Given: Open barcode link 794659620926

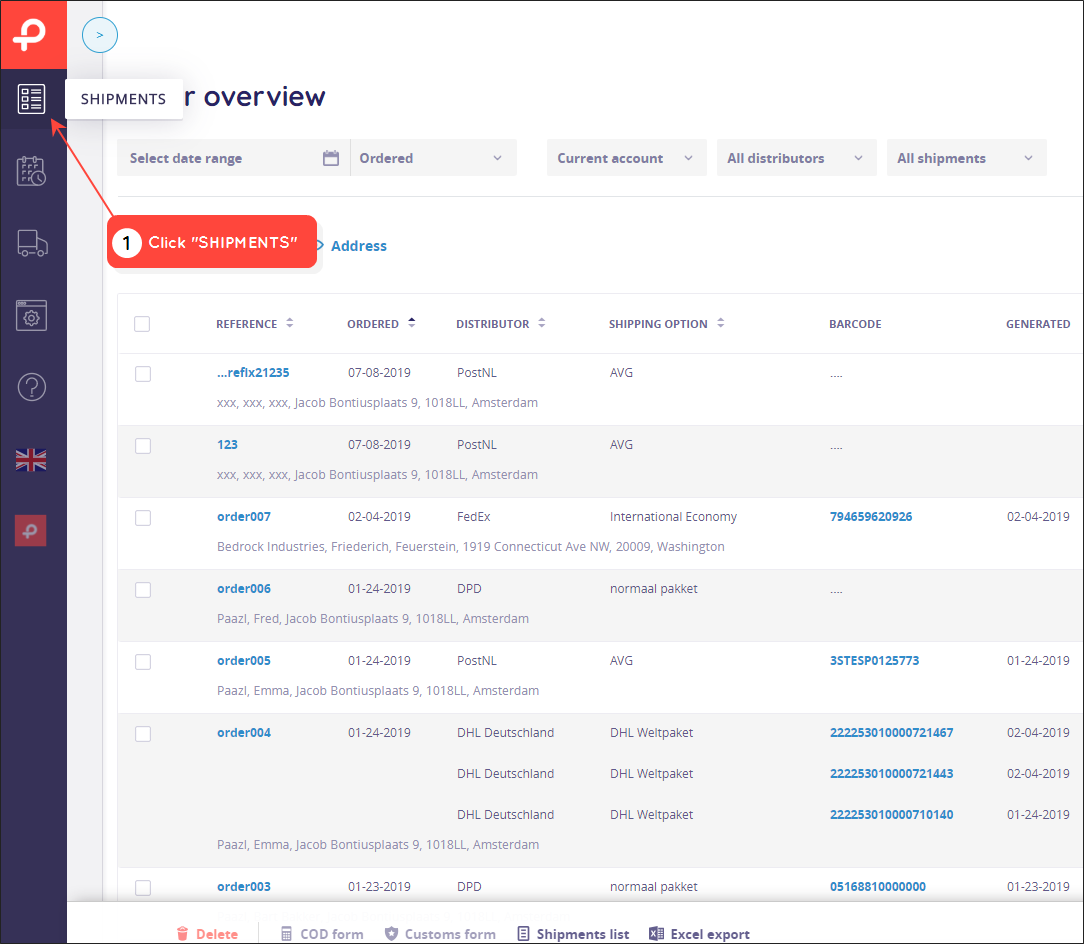Looking at the screenshot, I should point(871,517).
